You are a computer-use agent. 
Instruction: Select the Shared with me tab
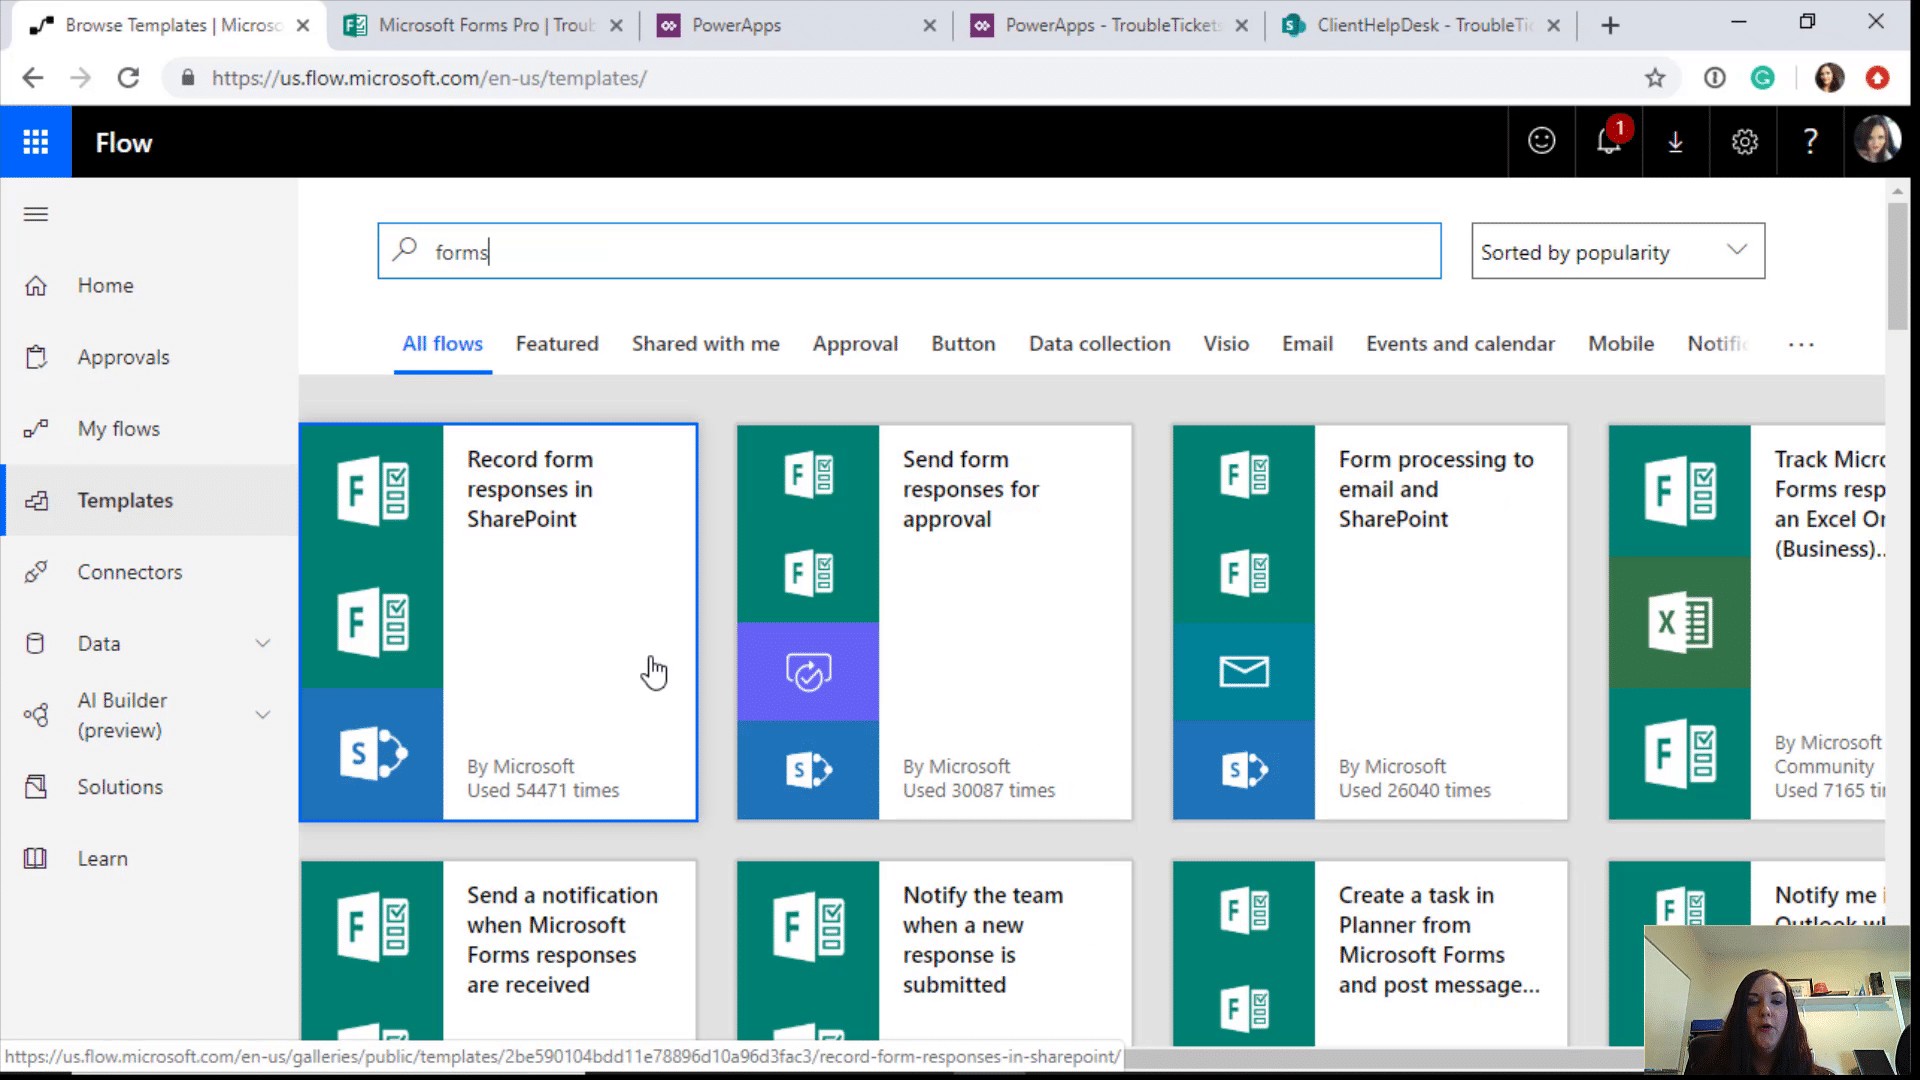(x=705, y=344)
